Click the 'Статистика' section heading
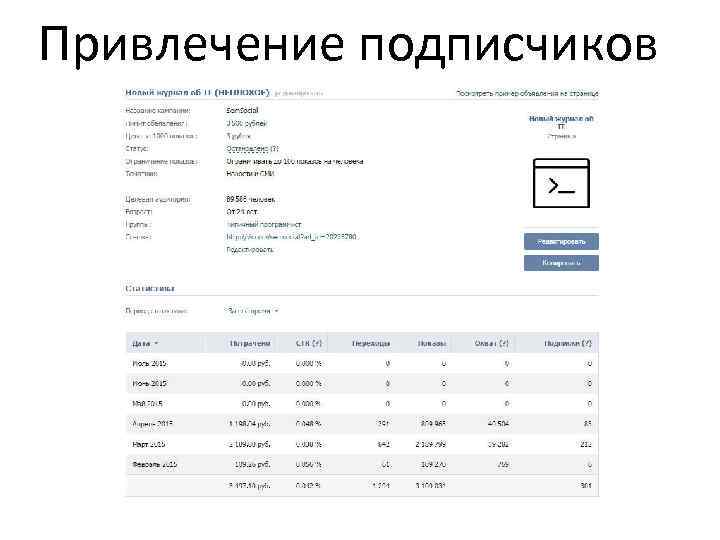Viewport: 720px width, 540px height. [x=150, y=289]
